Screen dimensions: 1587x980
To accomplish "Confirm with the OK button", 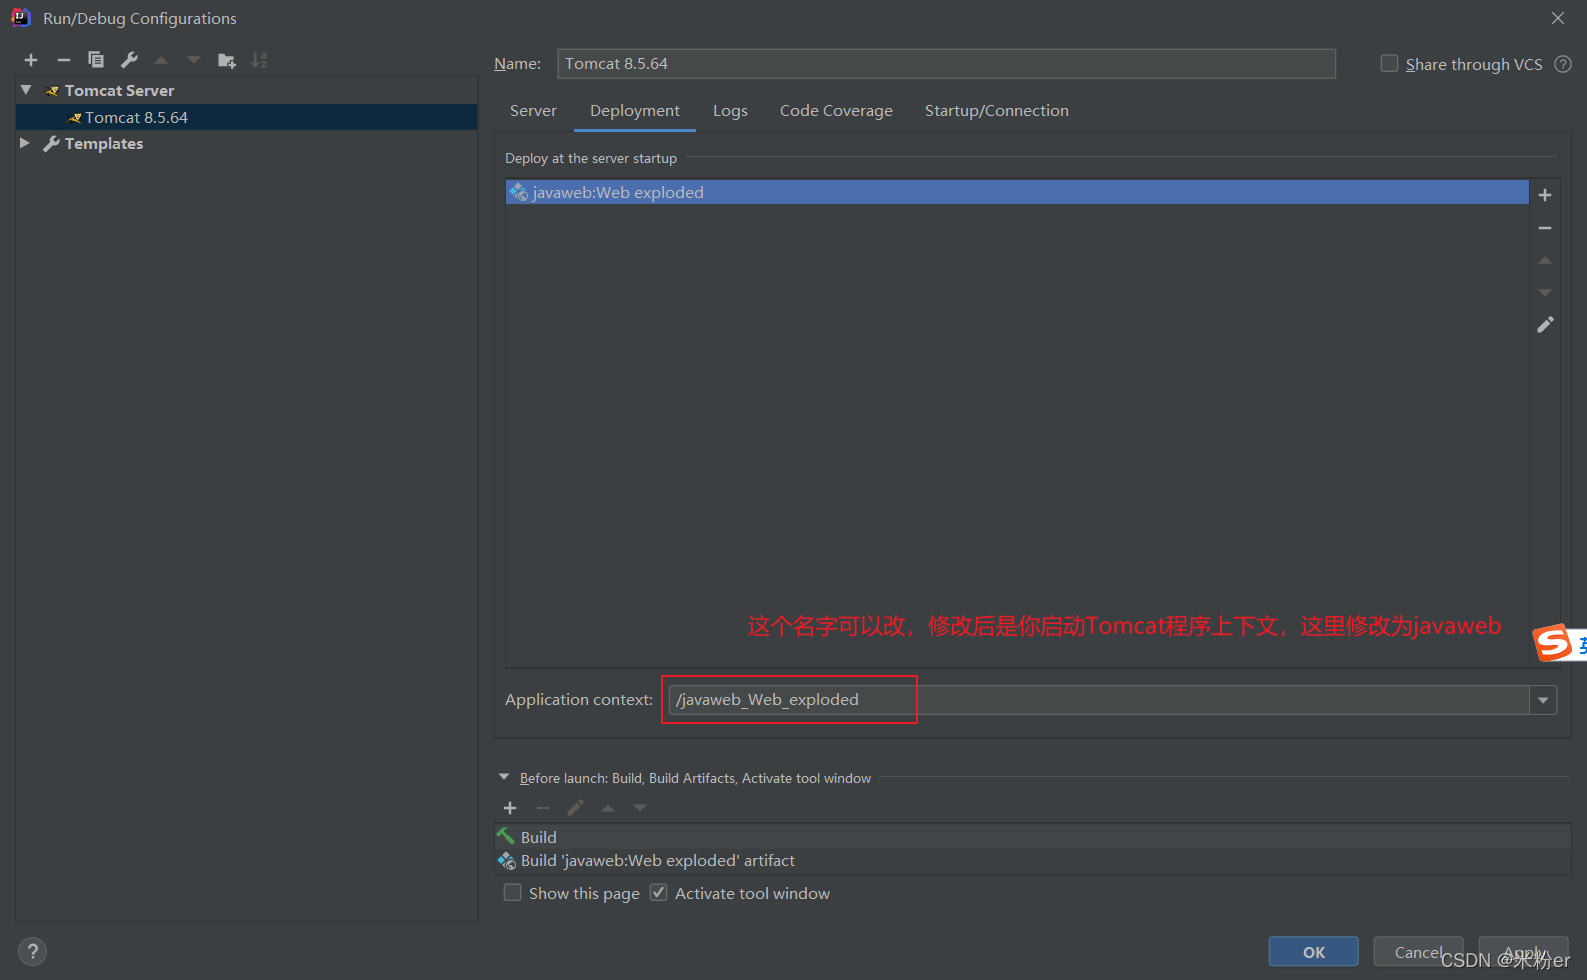I will [x=1314, y=952].
